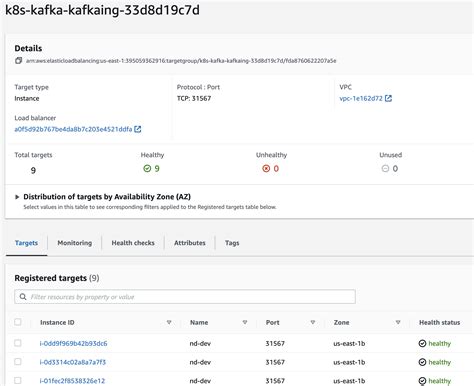Click healthy status icon for i-0dd9f969b42b93dc6
Image resolution: width=474 pixels, height=386 pixels.
(422, 343)
